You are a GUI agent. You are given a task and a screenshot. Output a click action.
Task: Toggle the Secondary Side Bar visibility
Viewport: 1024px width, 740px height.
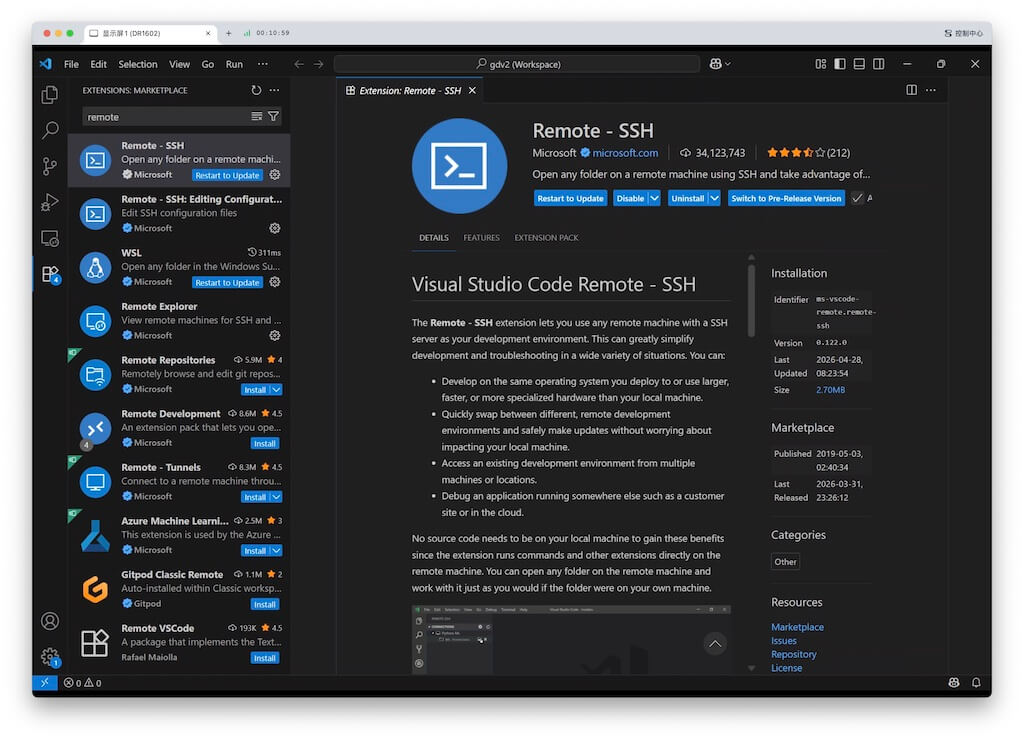tap(878, 63)
